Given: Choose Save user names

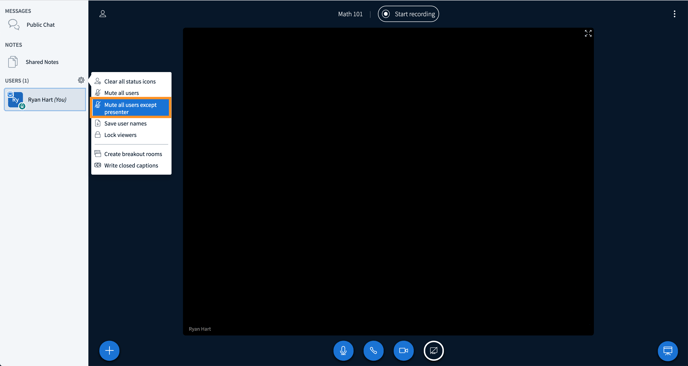Looking at the screenshot, I should pos(131,123).
